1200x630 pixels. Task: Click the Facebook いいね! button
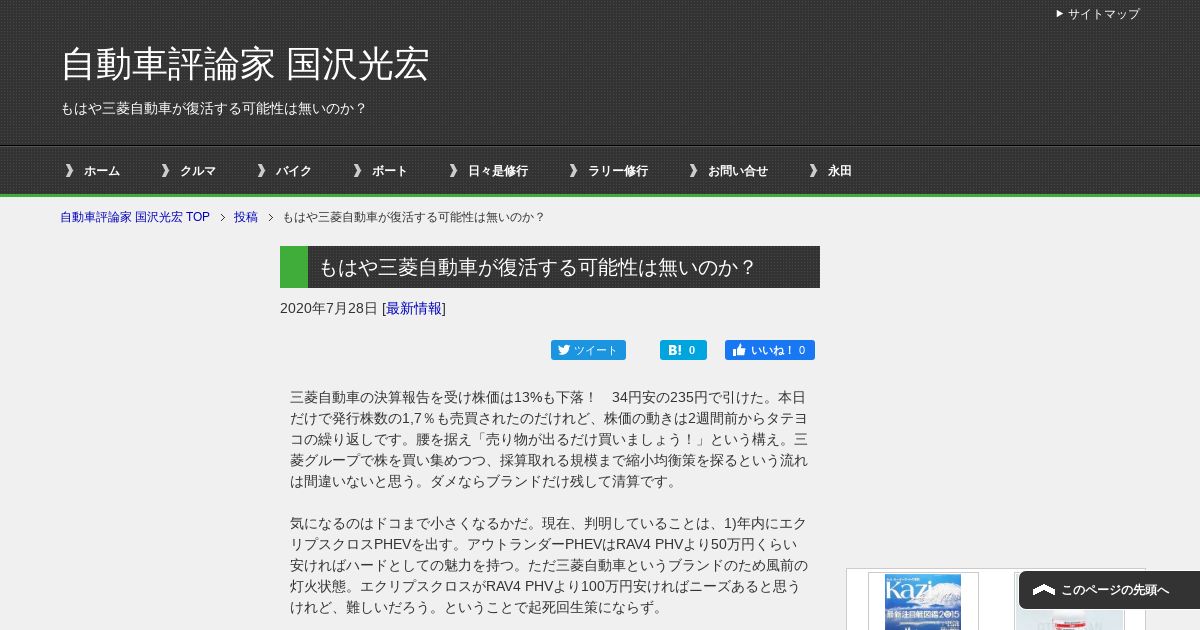pyautogui.click(x=770, y=350)
